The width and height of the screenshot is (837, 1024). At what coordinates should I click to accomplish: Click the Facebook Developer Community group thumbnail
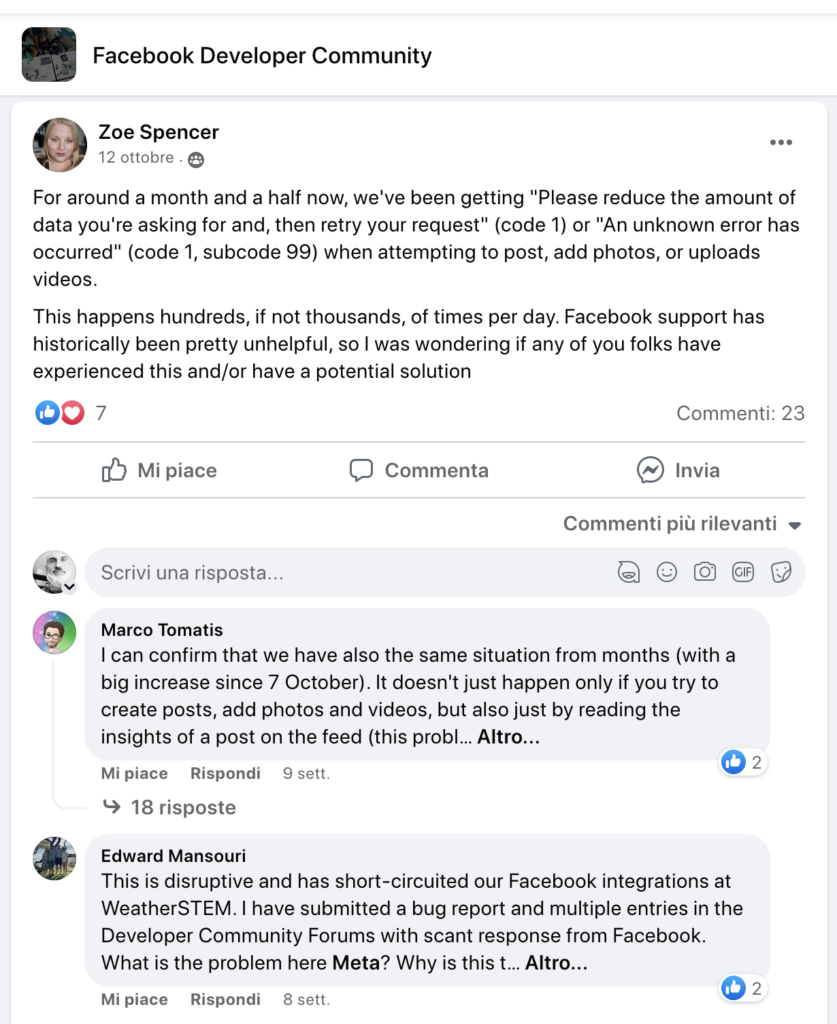tap(48, 55)
